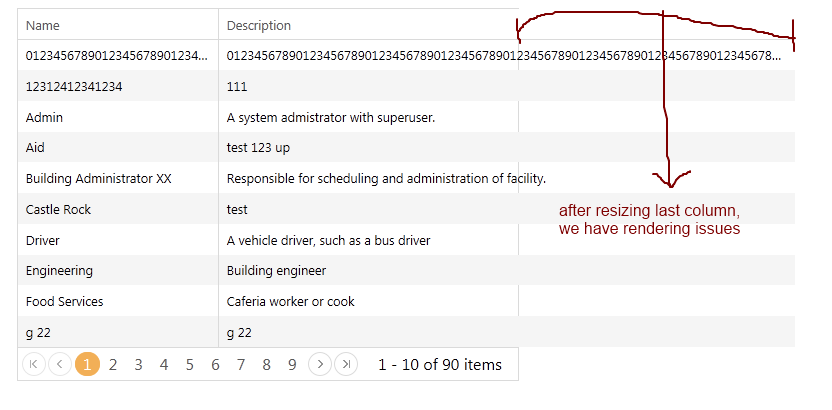This screenshot has width=832, height=410.
Task: Click the Engineering name cell
Action: pyautogui.click(x=59, y=271)
